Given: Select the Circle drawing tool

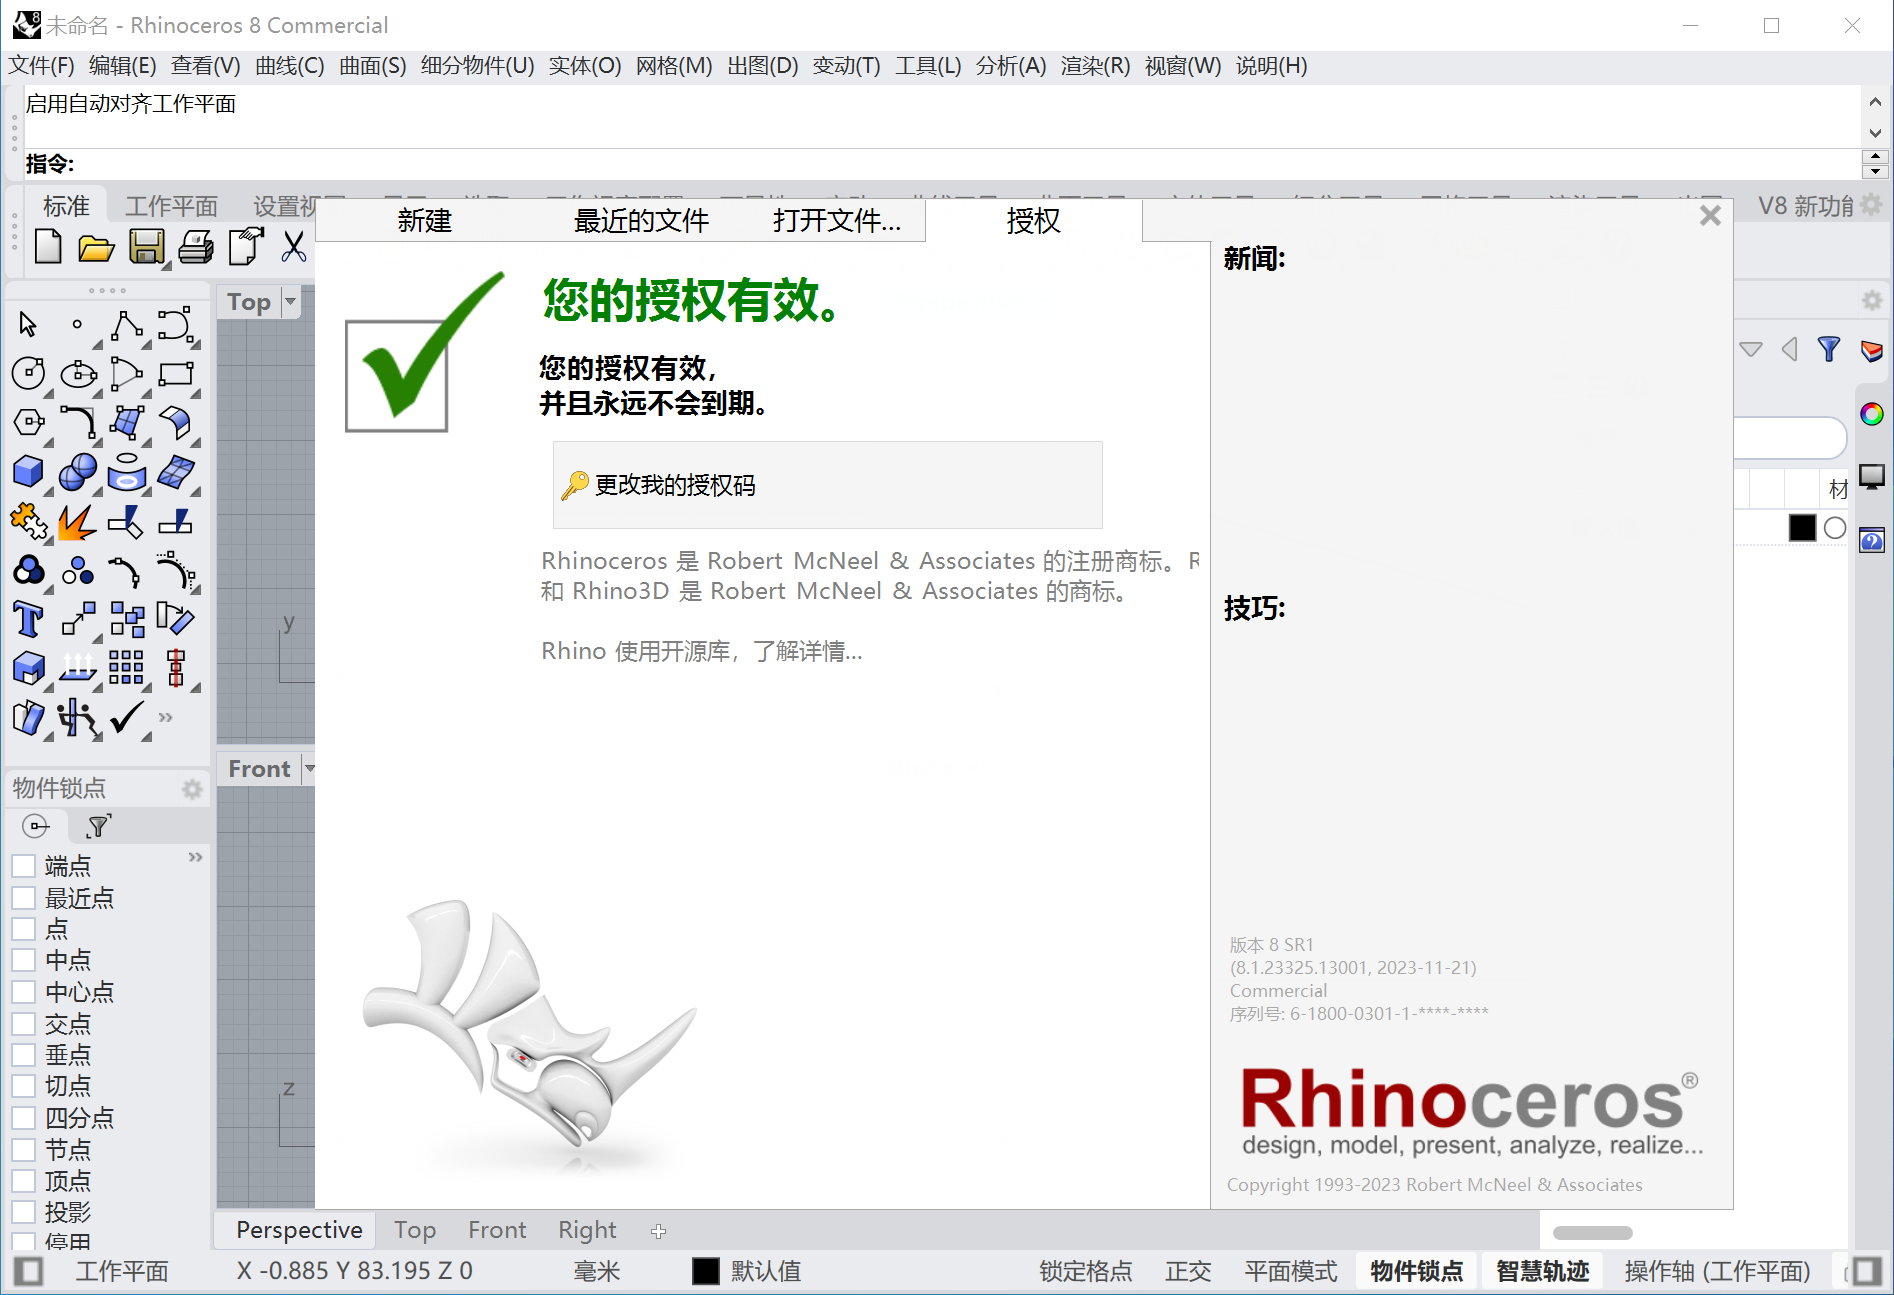Looking at the screenshot, I should [28, 373].
